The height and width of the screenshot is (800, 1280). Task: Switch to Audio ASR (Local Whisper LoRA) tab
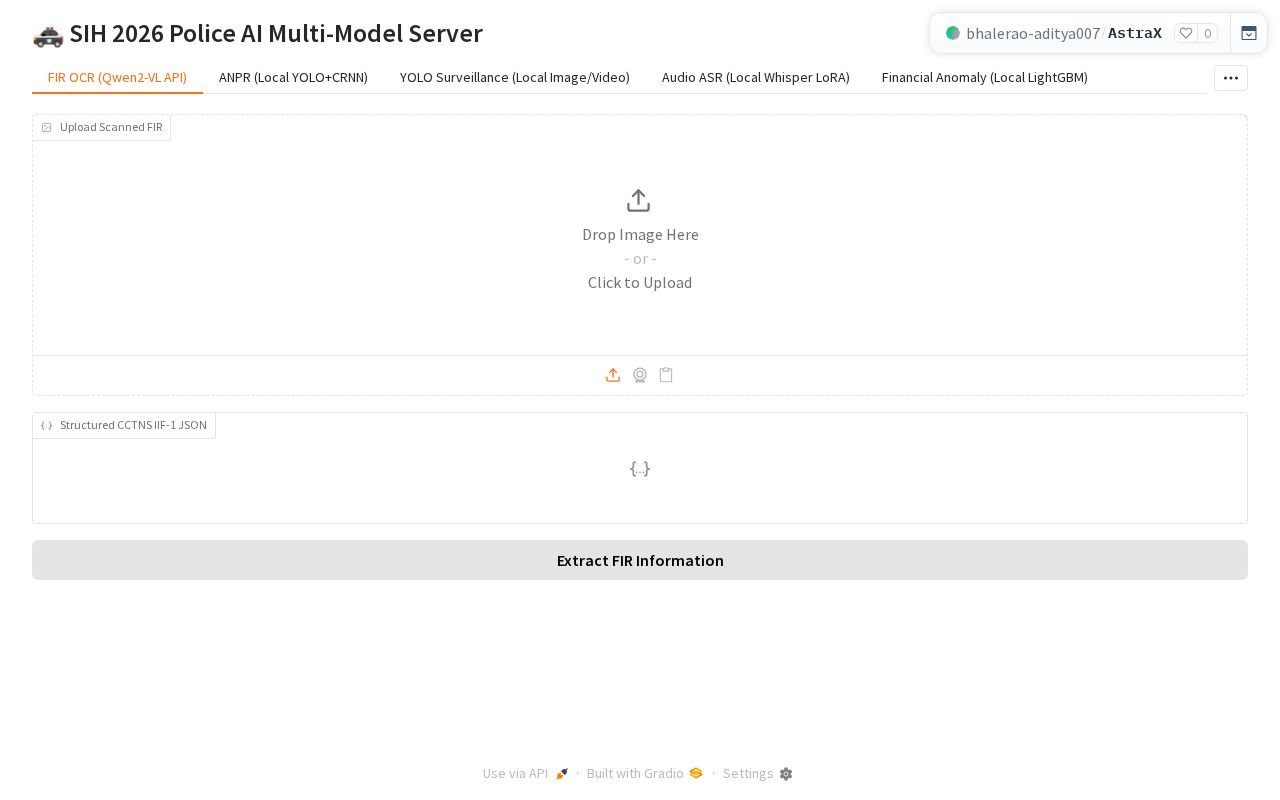(756, 77)
